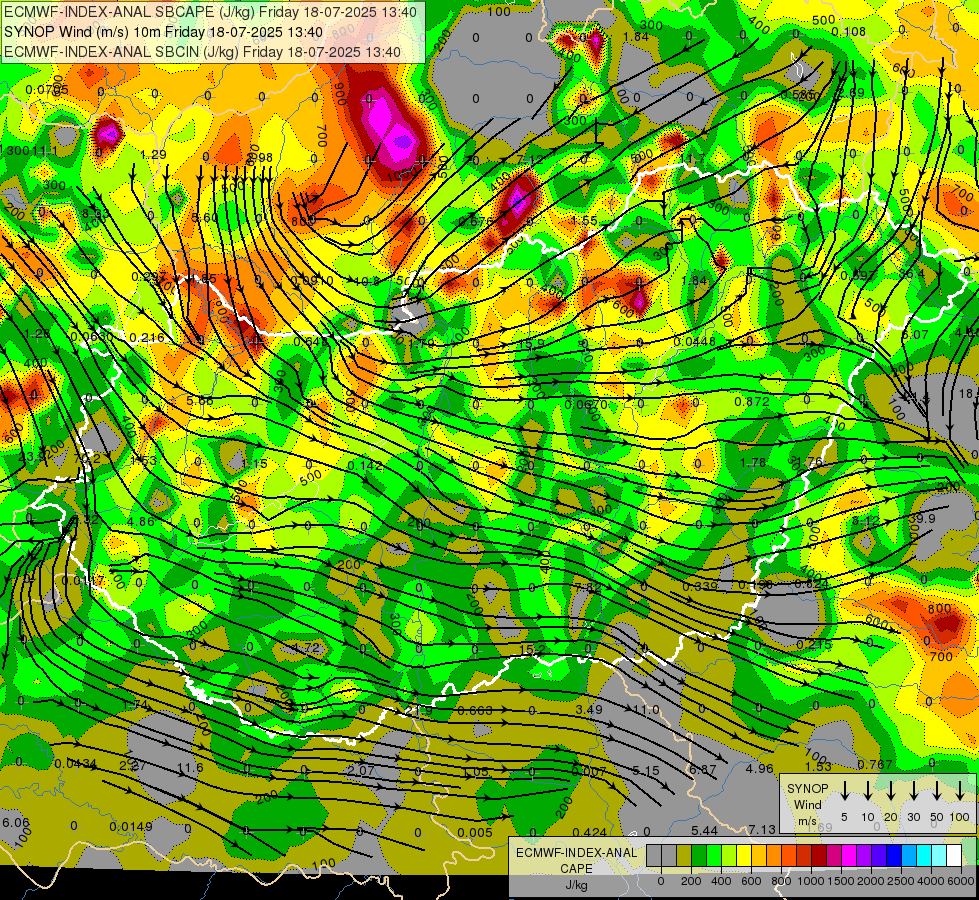Click the 0.0149 value on the map

pos(130,827)
